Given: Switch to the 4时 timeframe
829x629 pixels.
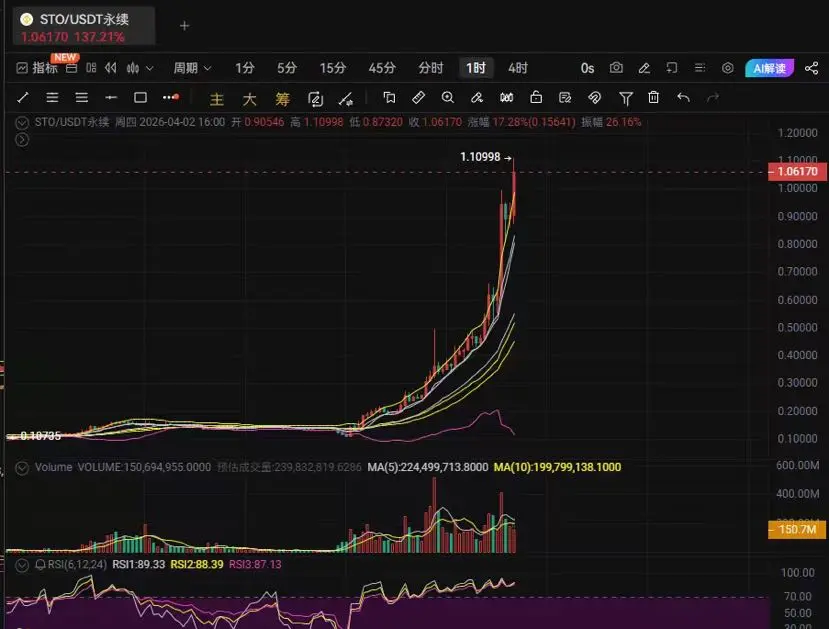Looking at the screenshot, I should pyautogui.click(x=518, y=68).
